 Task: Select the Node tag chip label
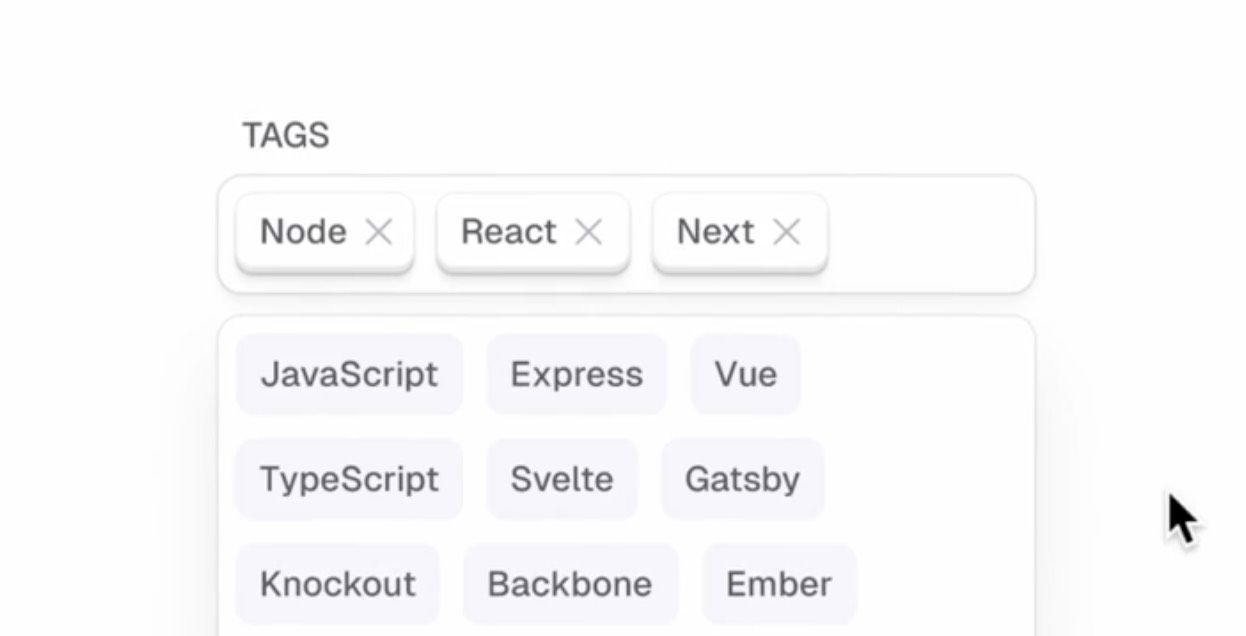click(303, 232)
